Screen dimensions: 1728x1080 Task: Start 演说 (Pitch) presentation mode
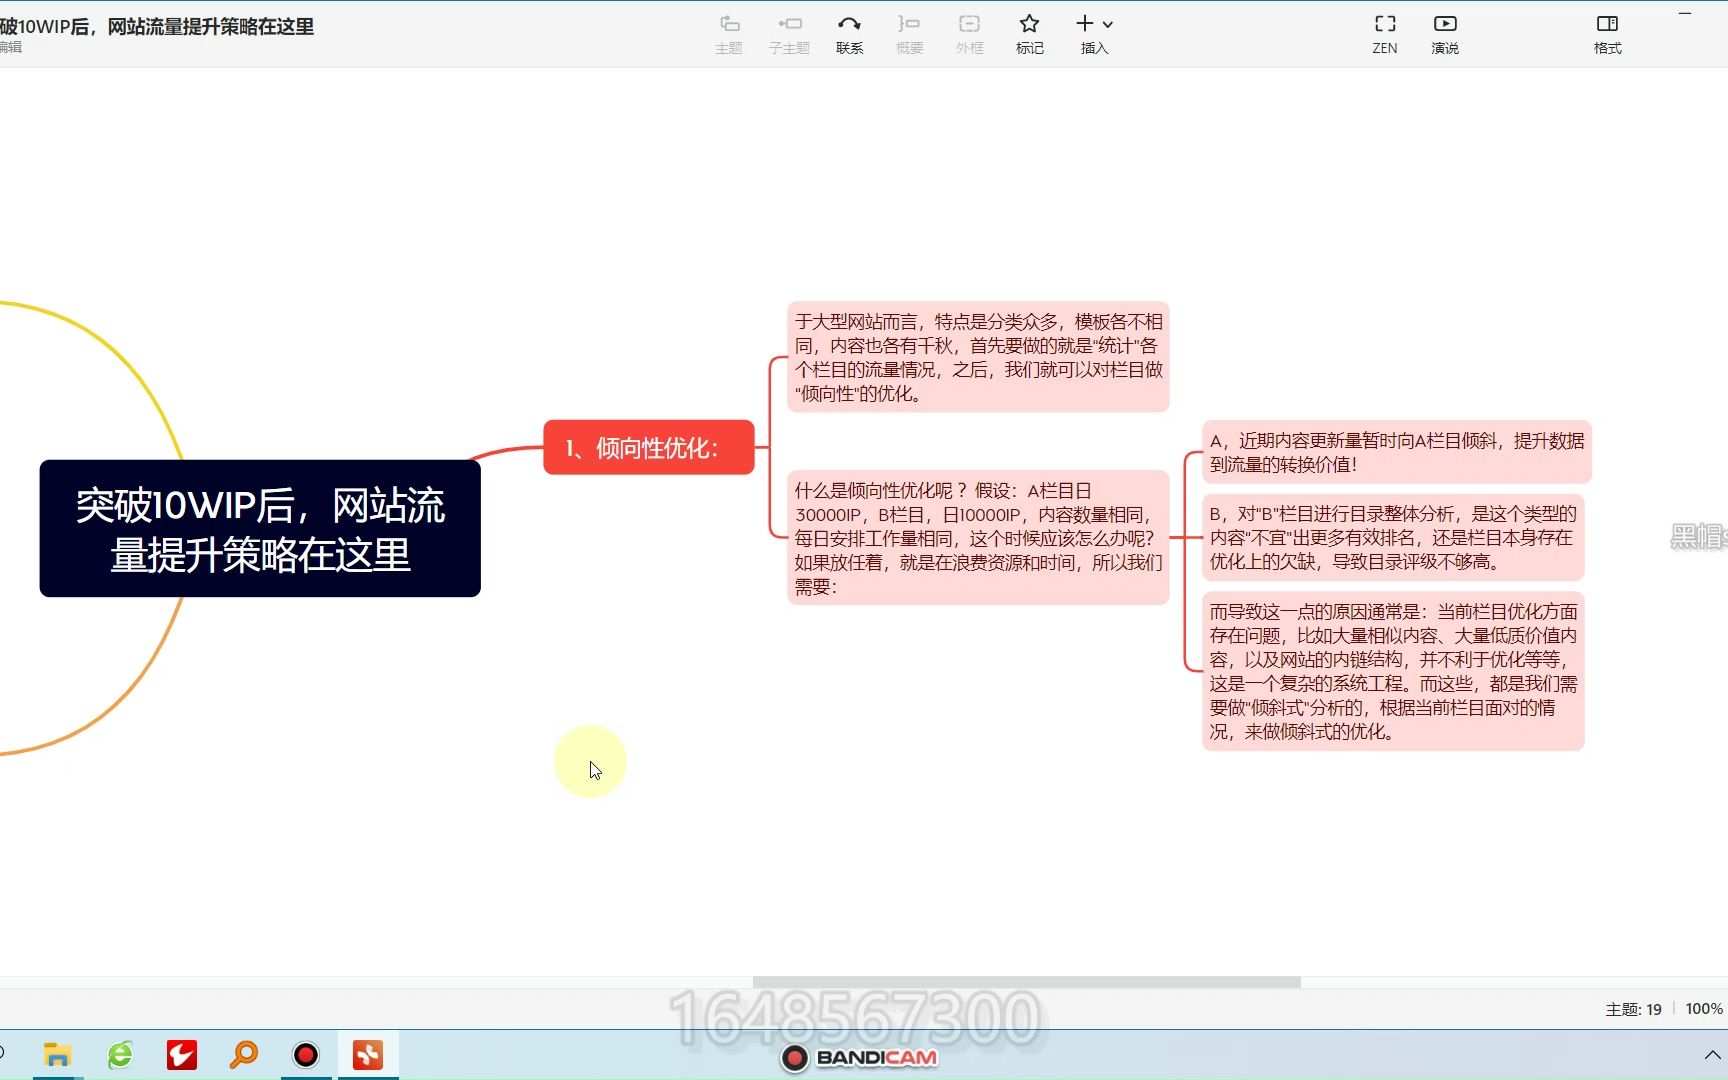click(1445, 34)
